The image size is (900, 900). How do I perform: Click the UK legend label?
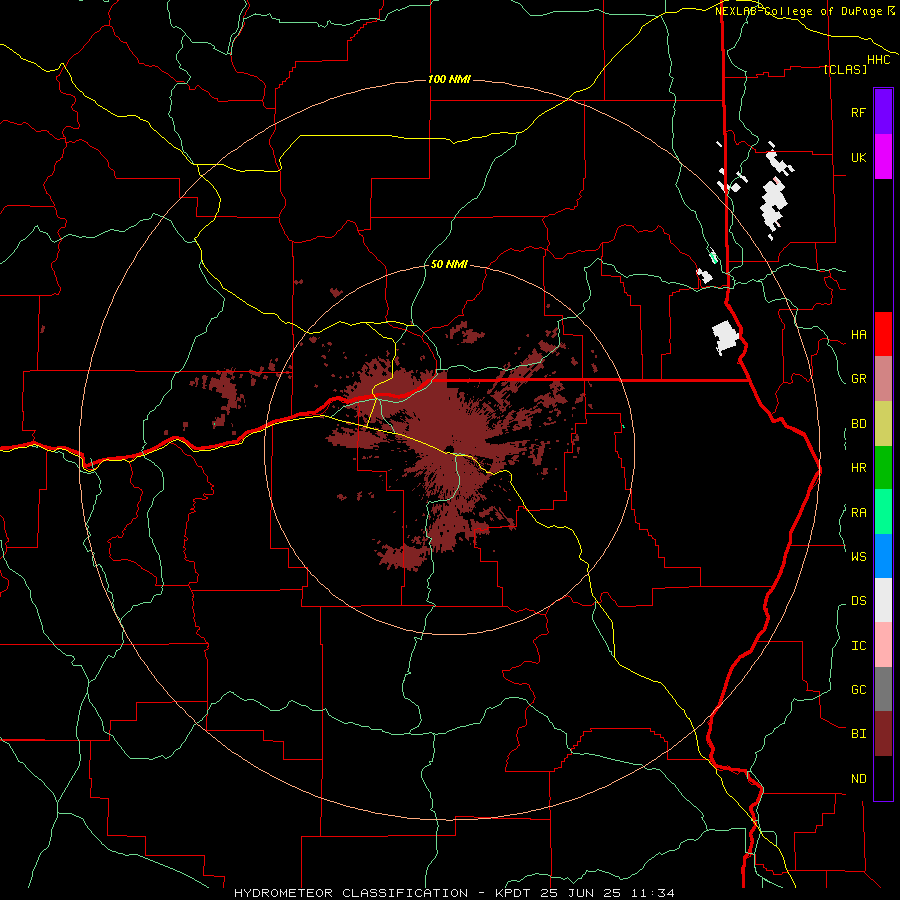(x=858, y=157)
